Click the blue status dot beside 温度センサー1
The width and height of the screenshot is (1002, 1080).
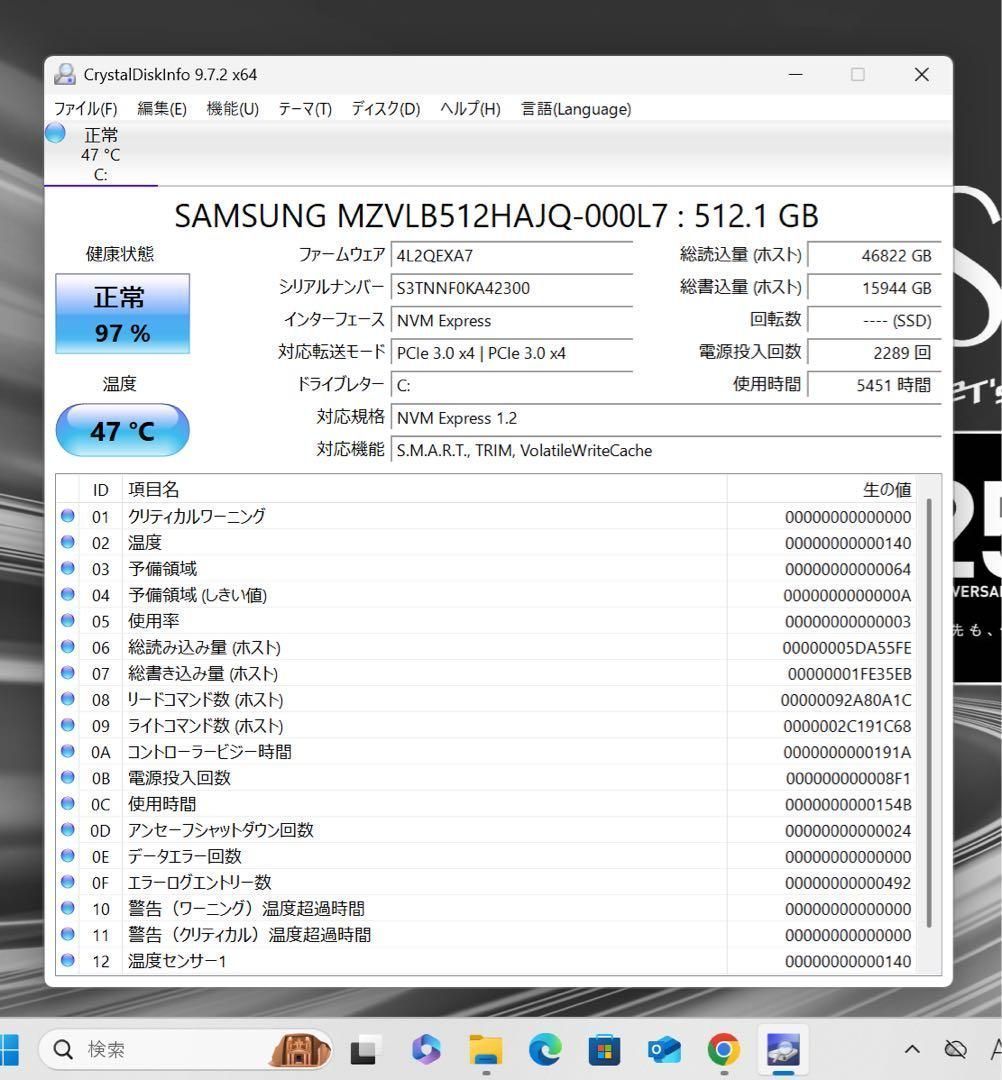tap(67, 960)
